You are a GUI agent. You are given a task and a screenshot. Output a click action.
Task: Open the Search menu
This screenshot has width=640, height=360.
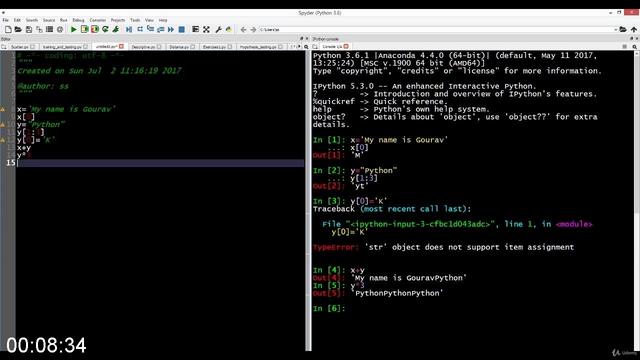pos(32,20)
